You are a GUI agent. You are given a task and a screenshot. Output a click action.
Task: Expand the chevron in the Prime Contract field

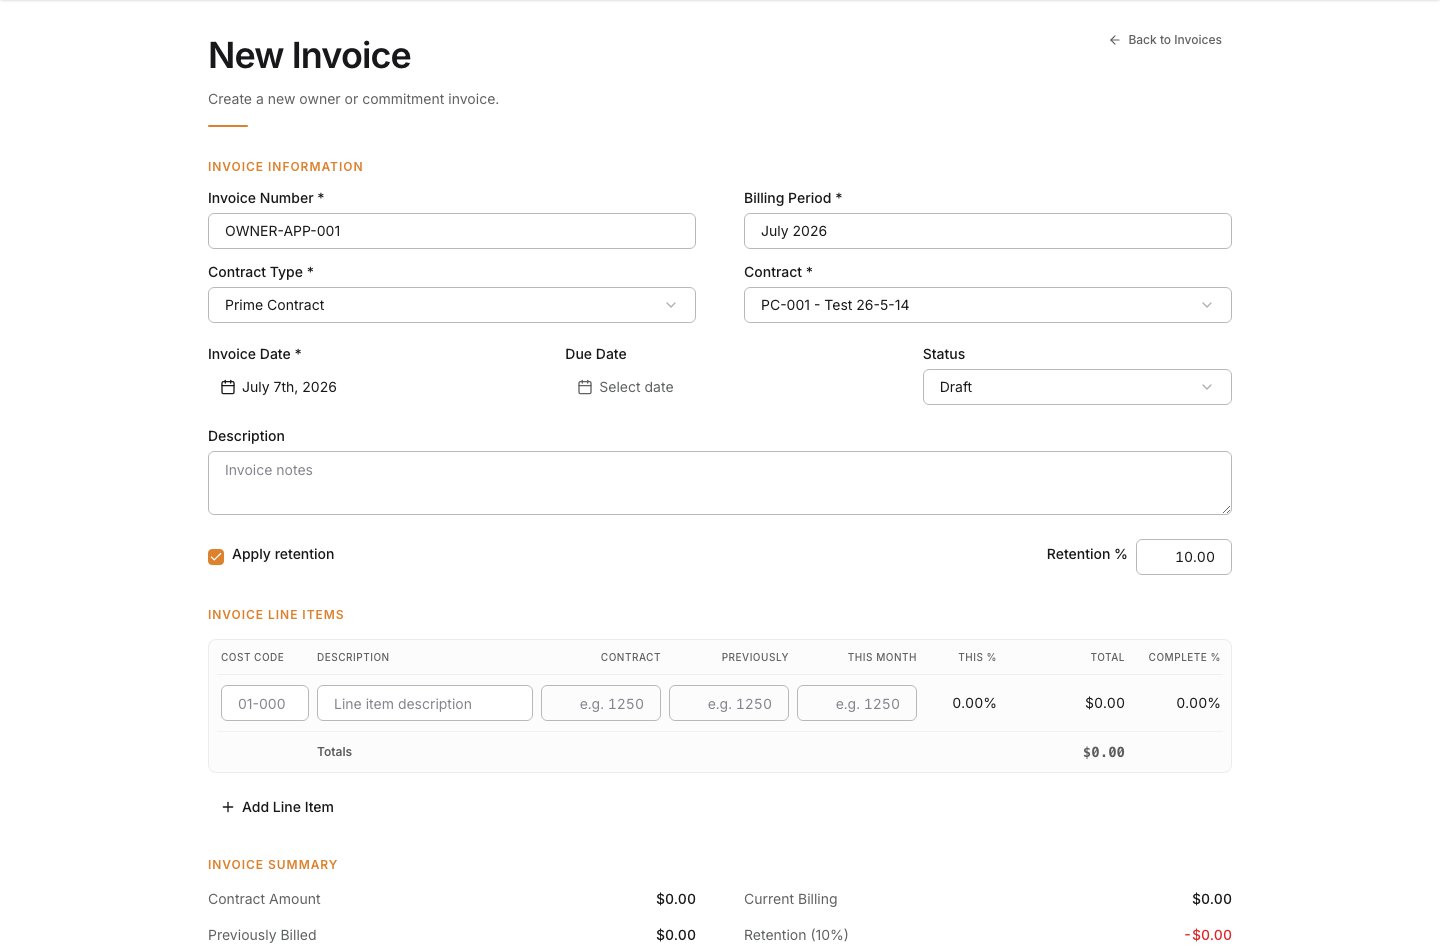point(671,305)
